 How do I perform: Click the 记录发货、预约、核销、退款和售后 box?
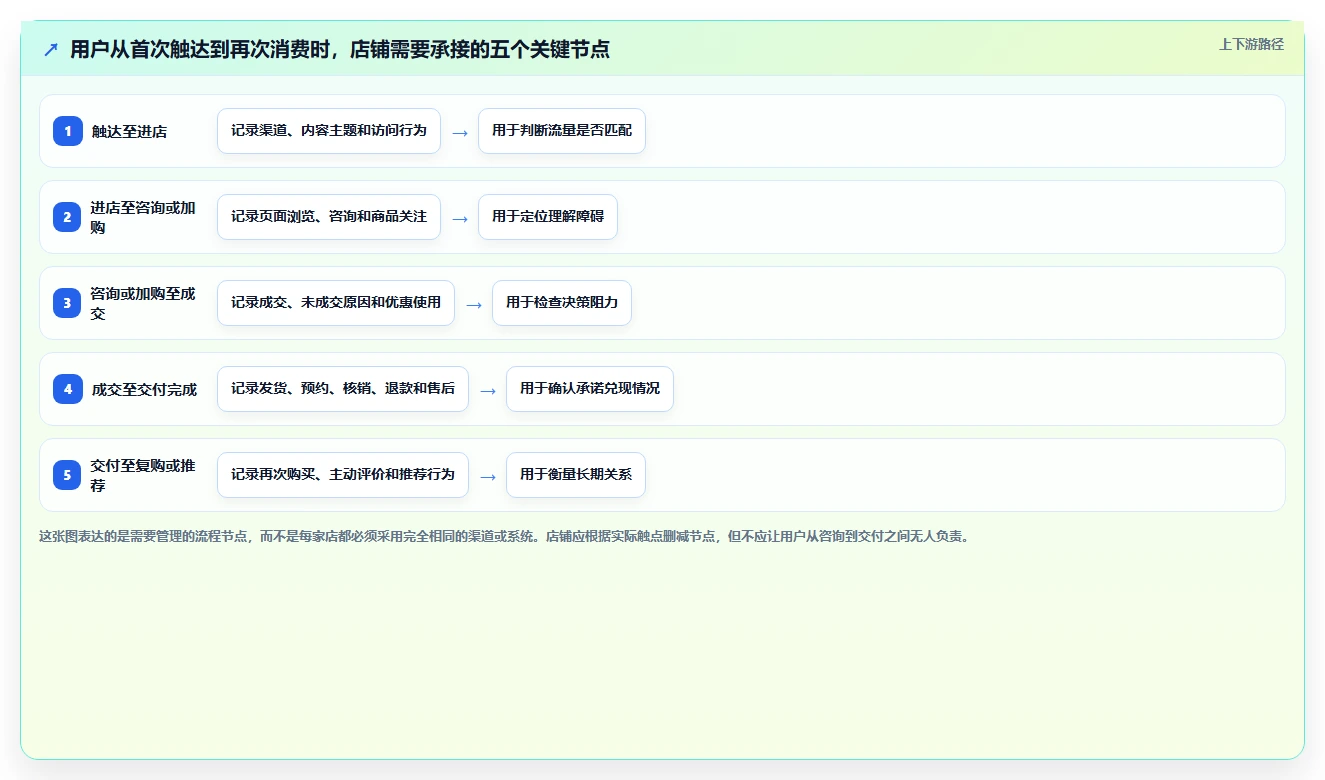point(343,389)
